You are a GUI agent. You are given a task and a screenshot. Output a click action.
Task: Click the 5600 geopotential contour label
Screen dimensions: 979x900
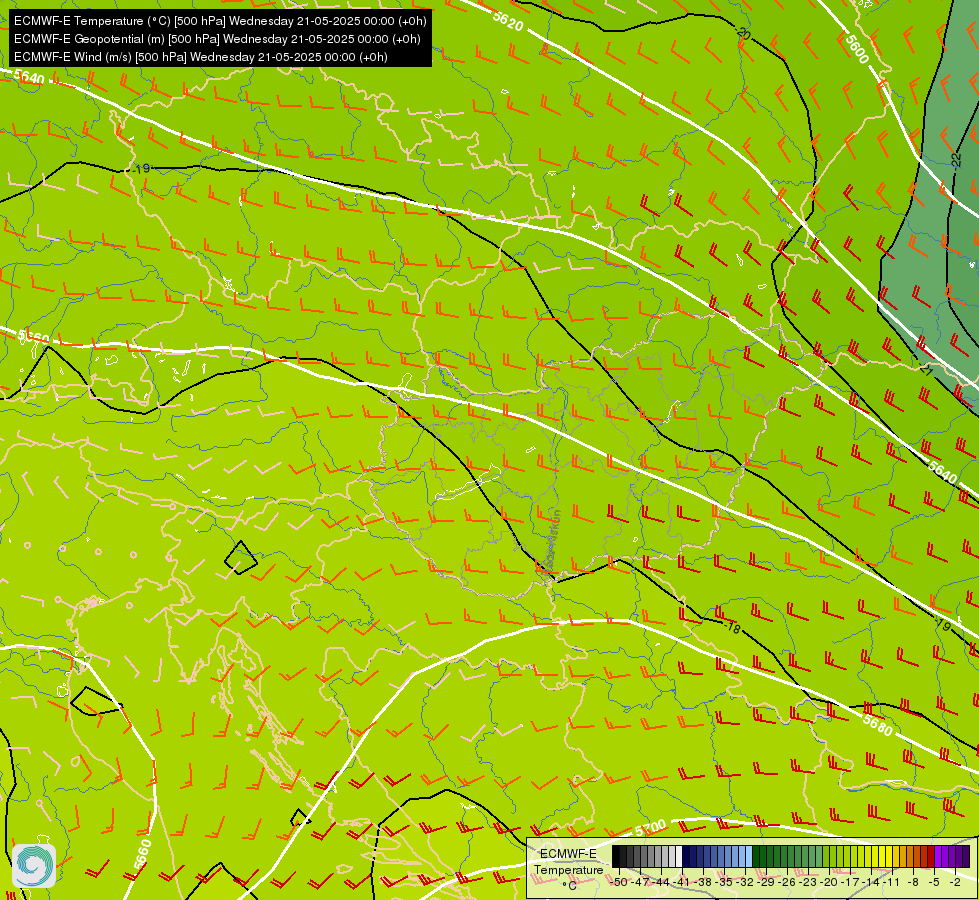[857, 49]
